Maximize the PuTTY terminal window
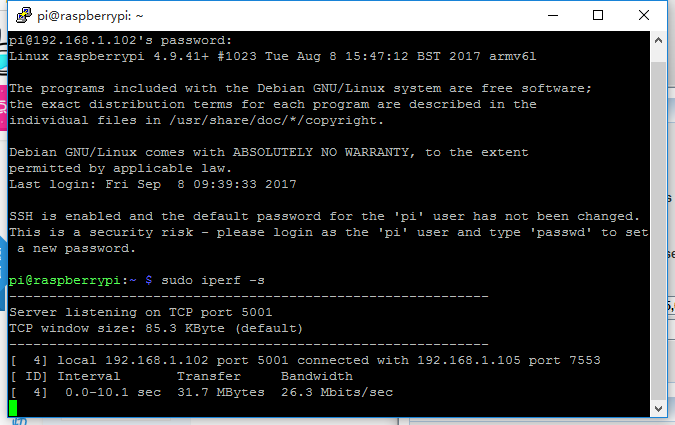The height and width of the screenshot is (425, 675). [597, 15]
